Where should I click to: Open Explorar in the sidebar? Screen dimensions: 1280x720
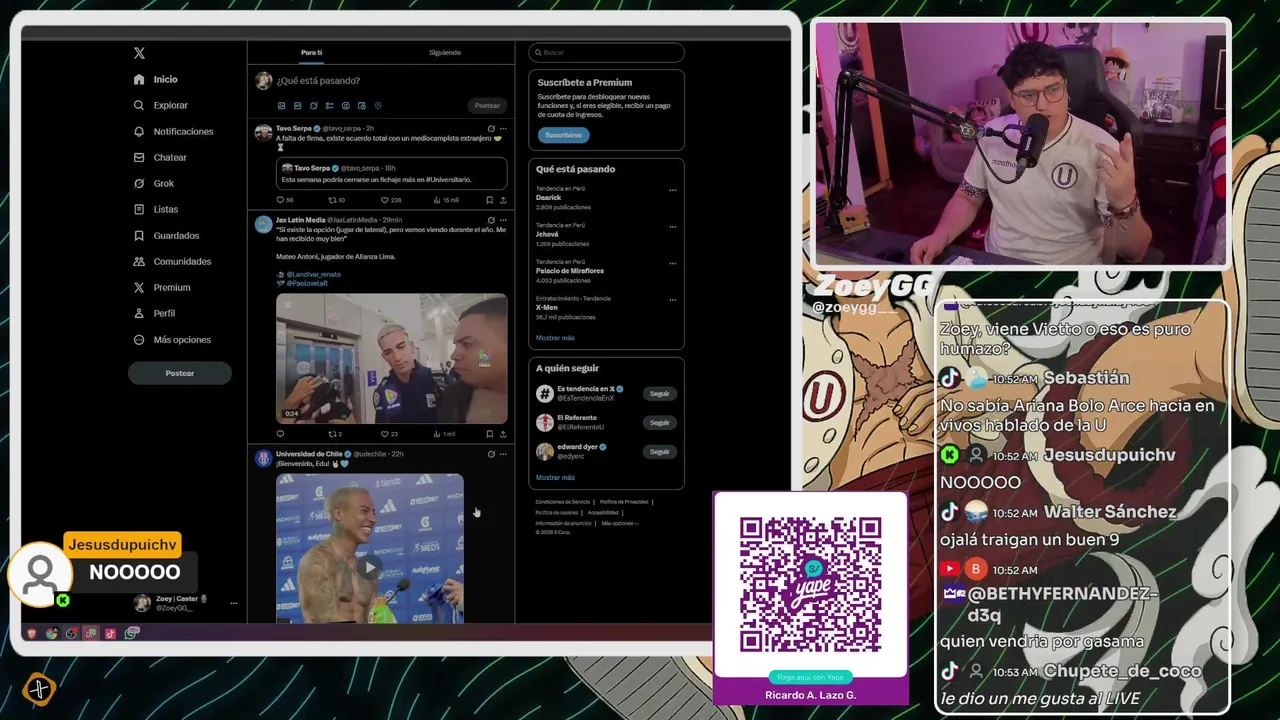pyautogui.click(x=161, y=105)
